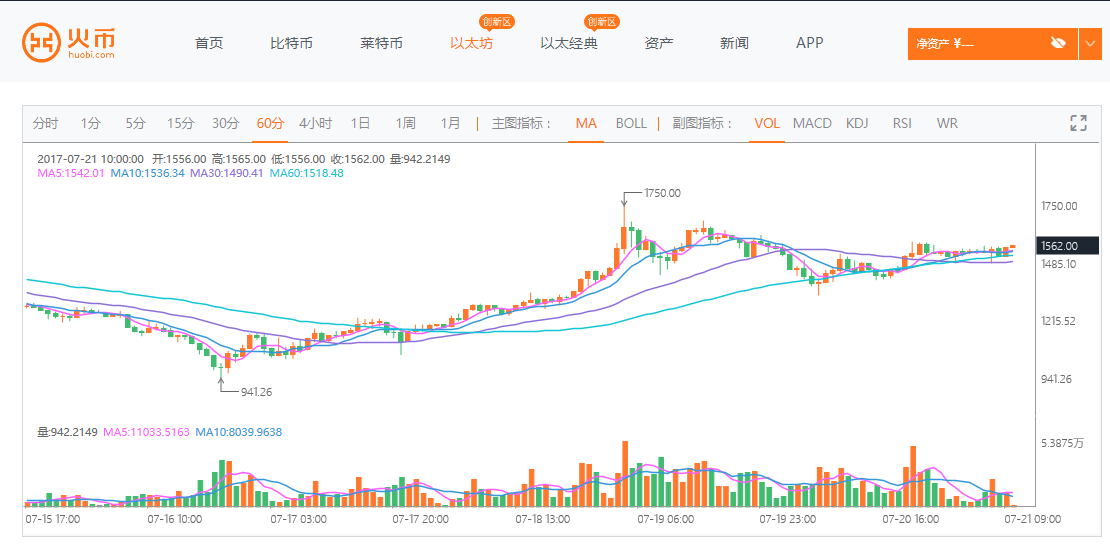This screenshot has width=1110, height=549.
Task: Select the 1分 candlestick interval
Action: [x=91, y=123]
